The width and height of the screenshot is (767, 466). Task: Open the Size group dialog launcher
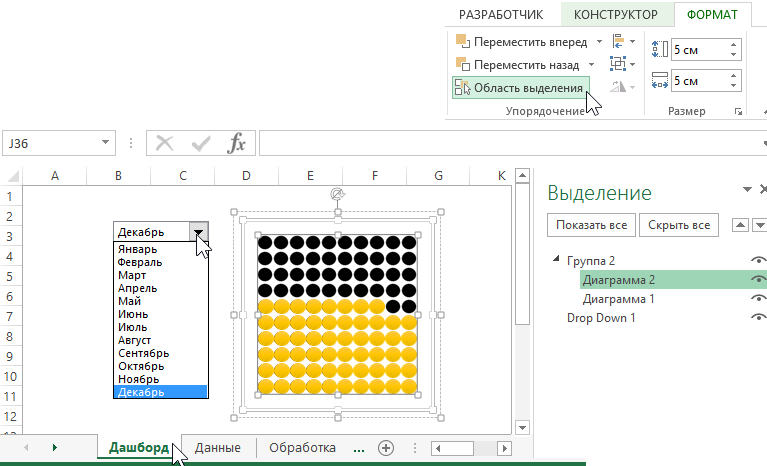[738, 112]
